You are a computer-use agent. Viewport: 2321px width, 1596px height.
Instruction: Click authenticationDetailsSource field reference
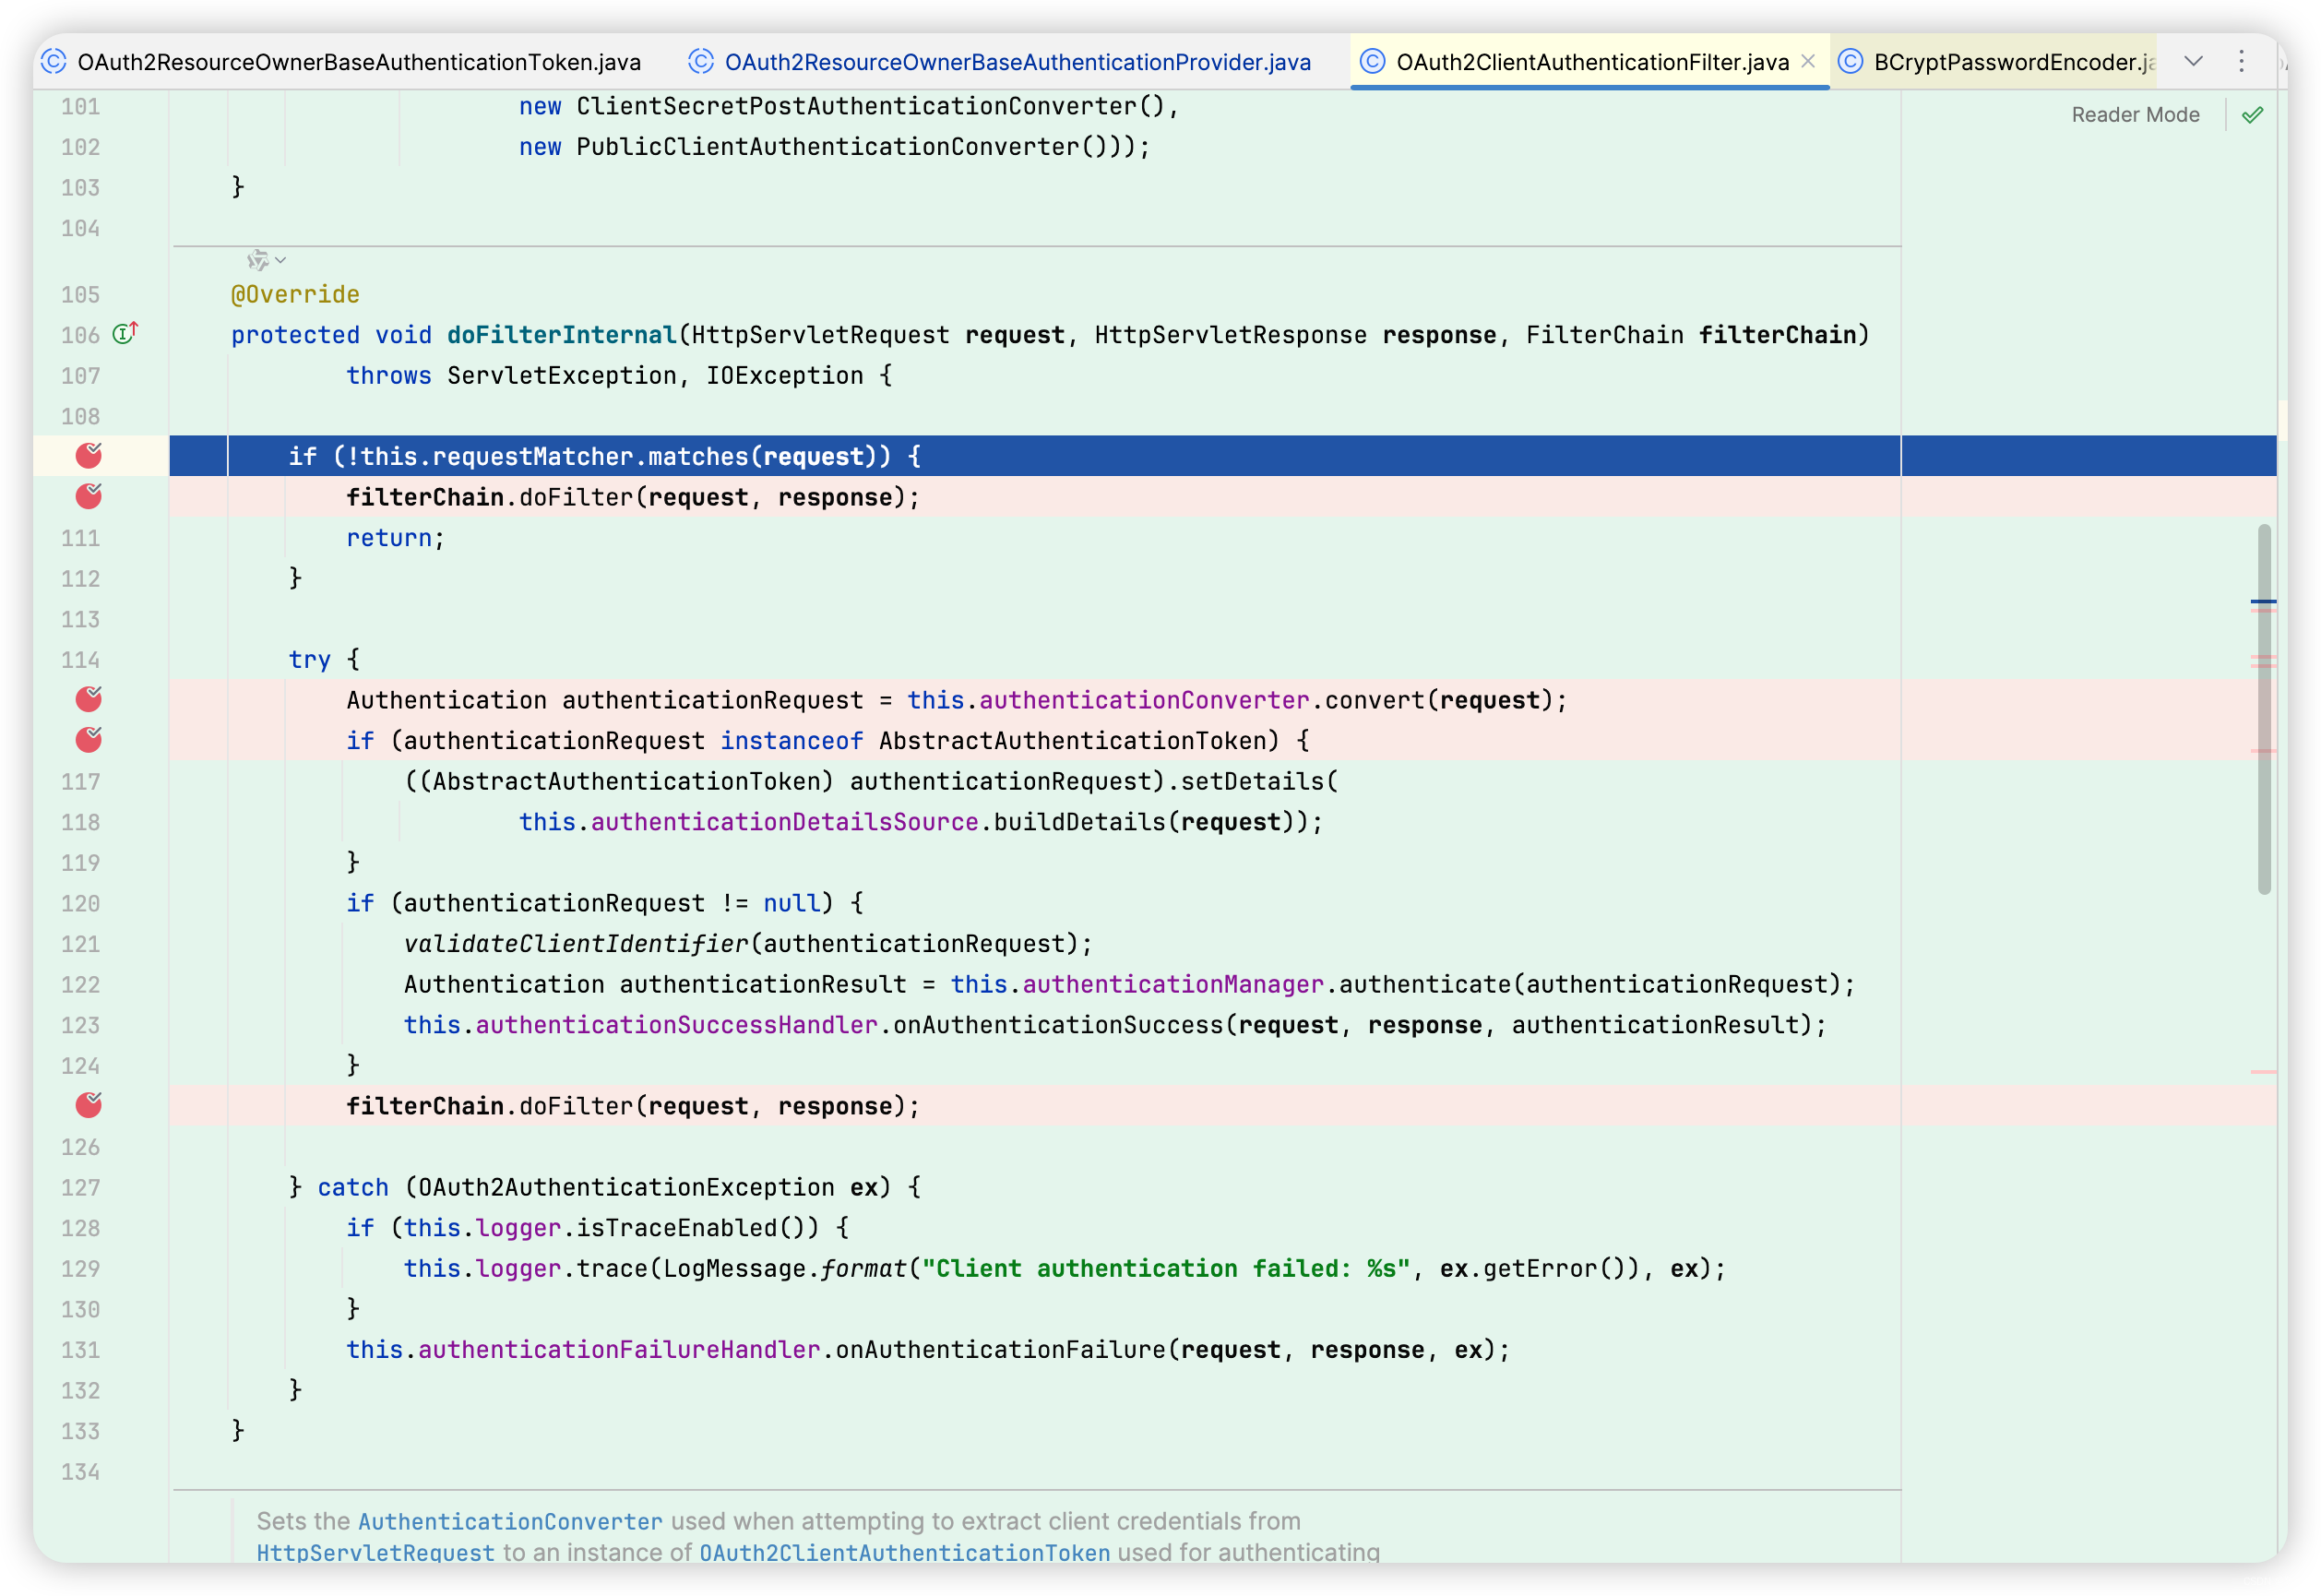coord(785,822)
